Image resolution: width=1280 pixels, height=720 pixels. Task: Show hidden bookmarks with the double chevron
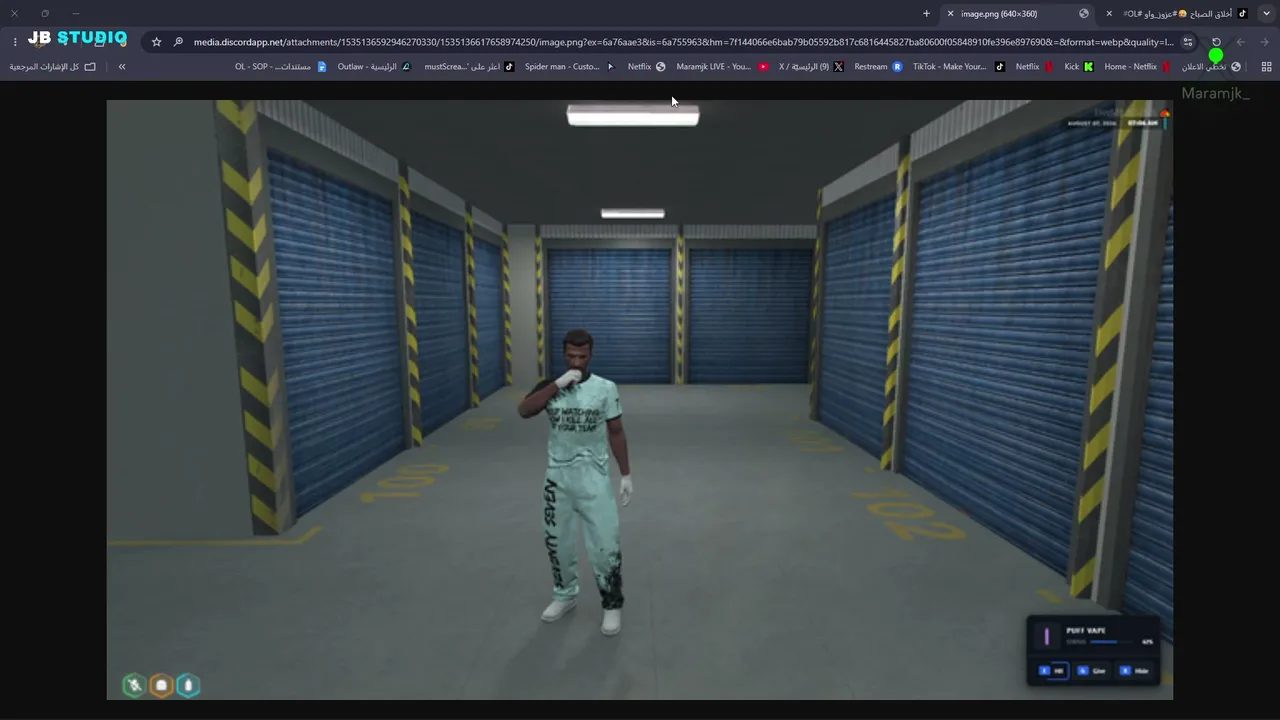pyautogui.click(x=122, y=67)
